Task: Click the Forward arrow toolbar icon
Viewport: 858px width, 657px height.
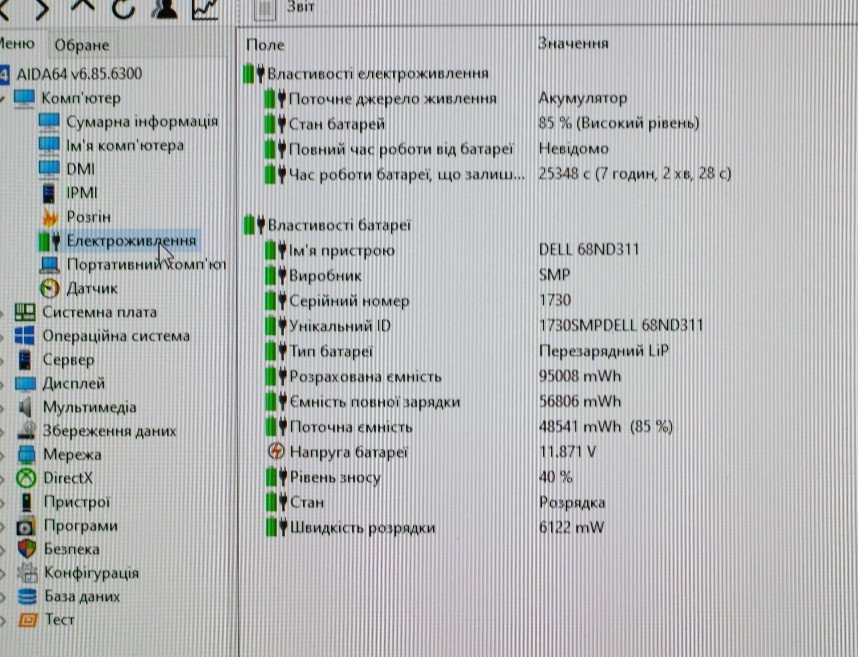Action: tap(43, 8)
